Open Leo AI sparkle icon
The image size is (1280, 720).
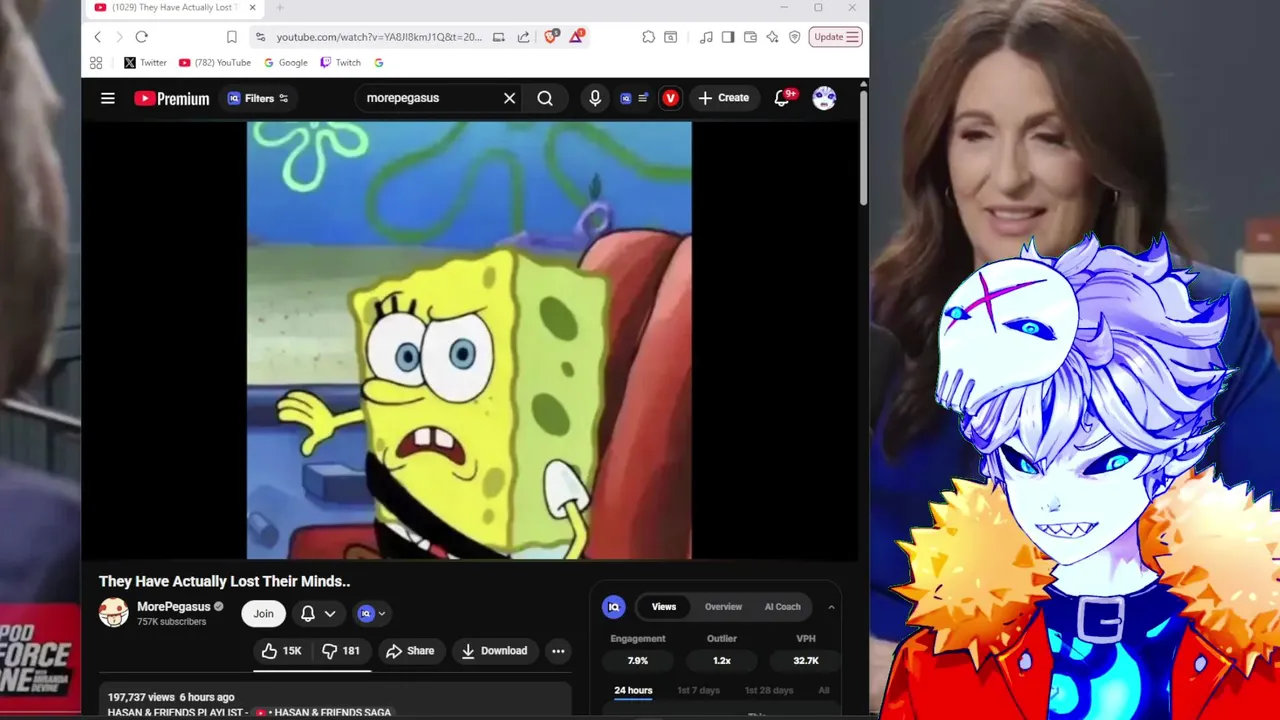pos(772,37)
